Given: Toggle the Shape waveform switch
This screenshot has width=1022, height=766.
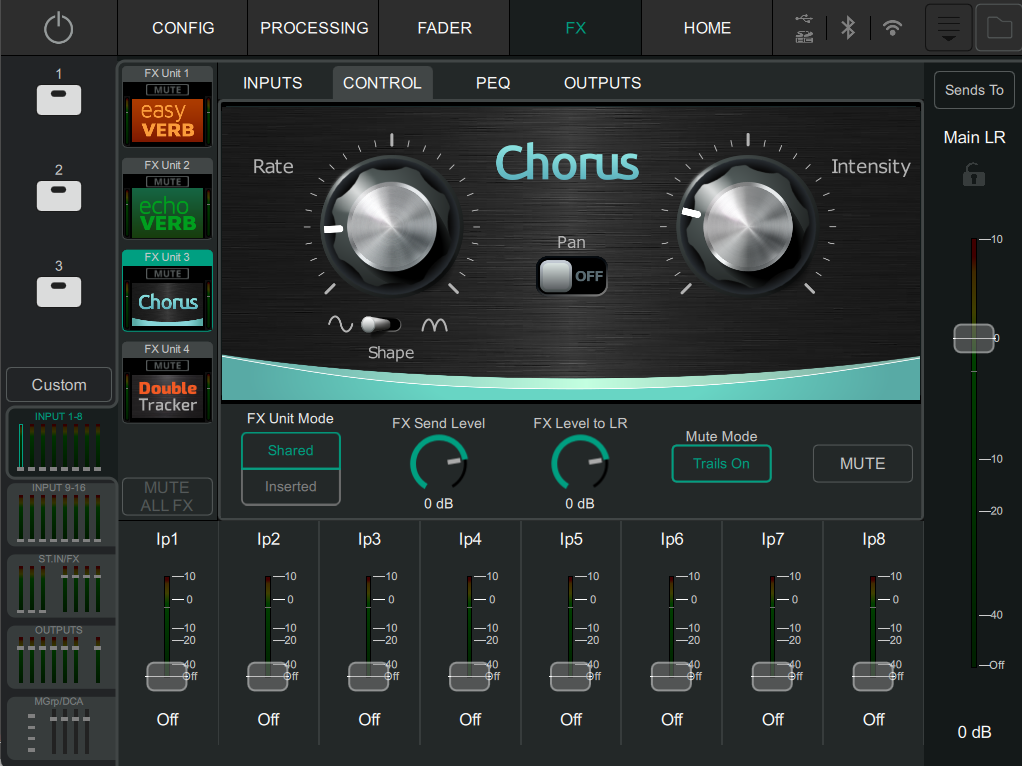Looking at the screenshot, I should [380, 324].
